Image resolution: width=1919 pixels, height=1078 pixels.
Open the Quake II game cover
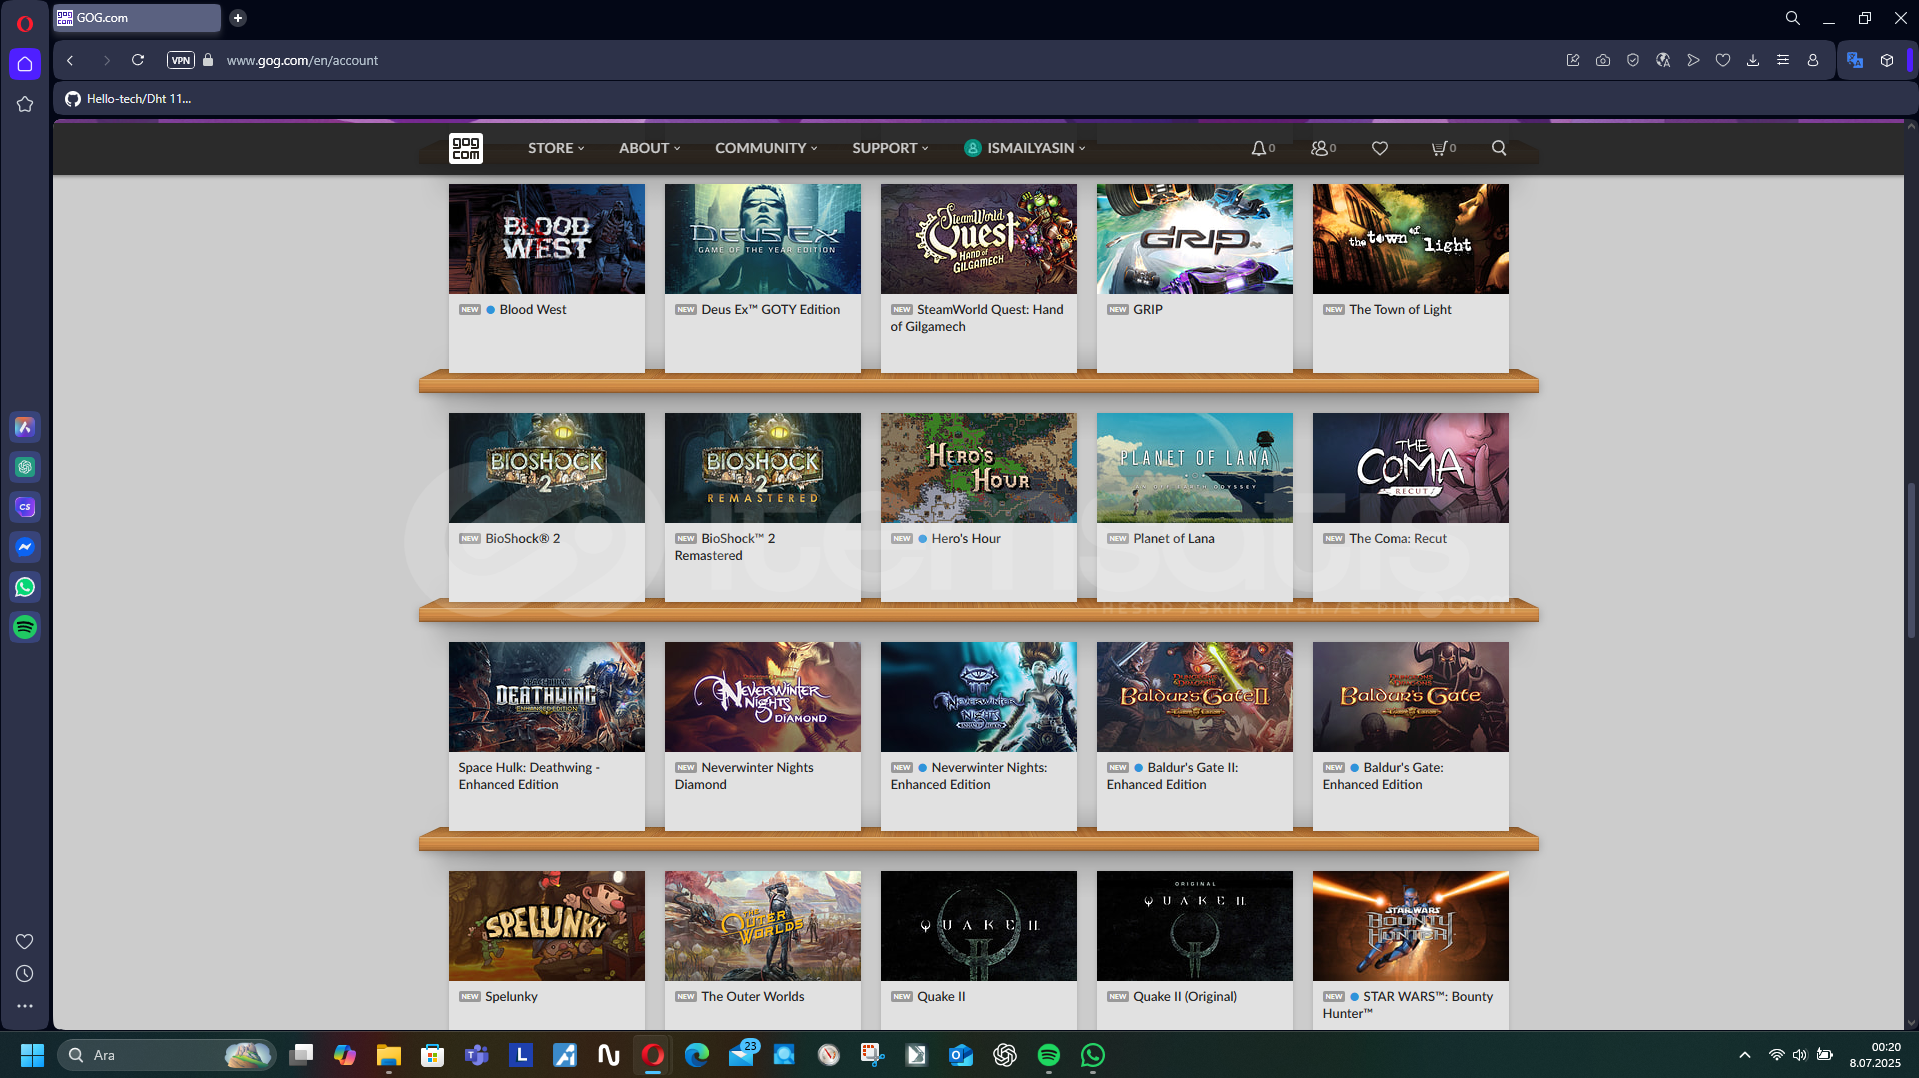978,925
